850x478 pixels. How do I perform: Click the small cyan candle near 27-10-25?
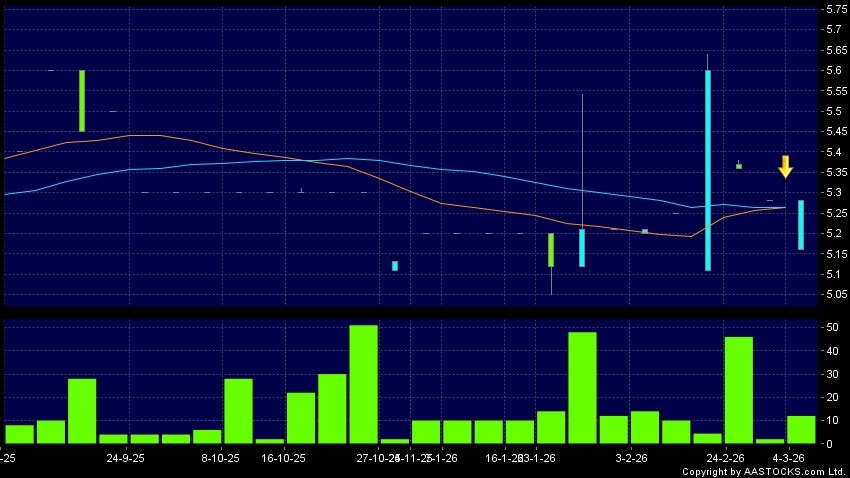[395, 265]
